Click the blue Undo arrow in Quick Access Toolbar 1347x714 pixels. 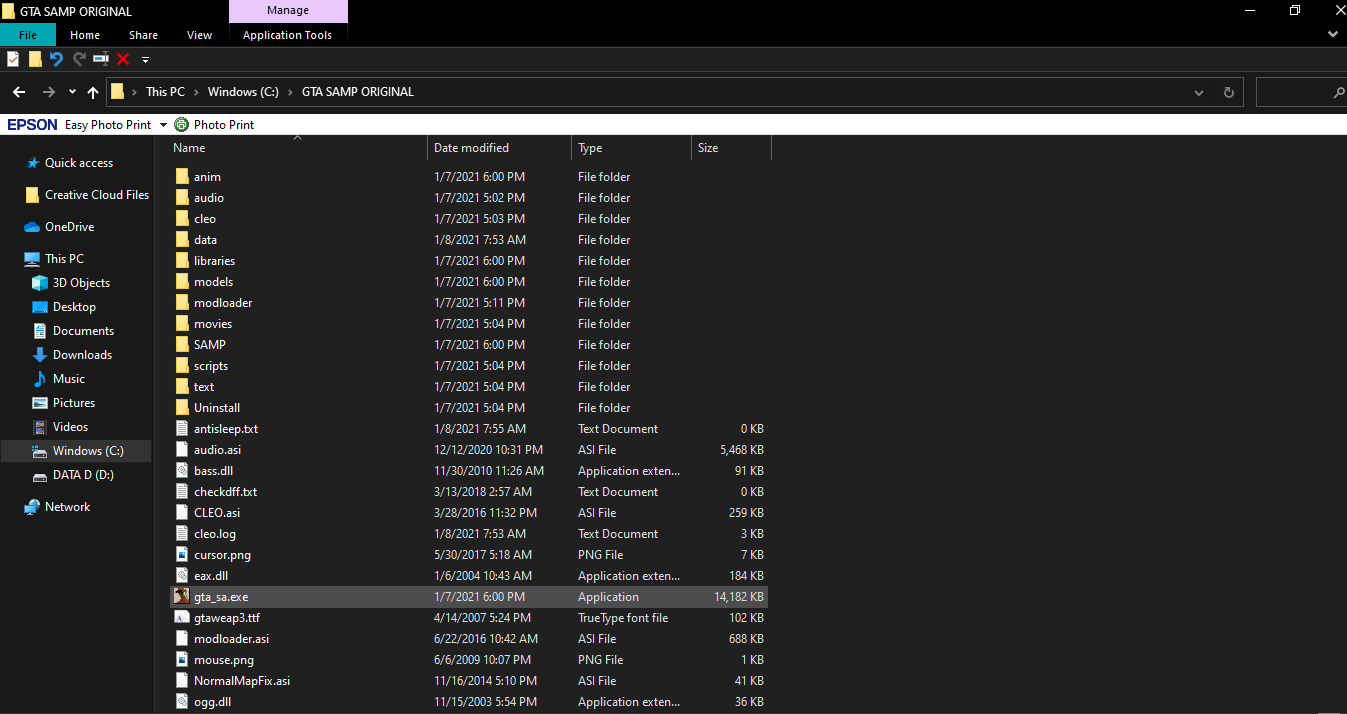57,59
